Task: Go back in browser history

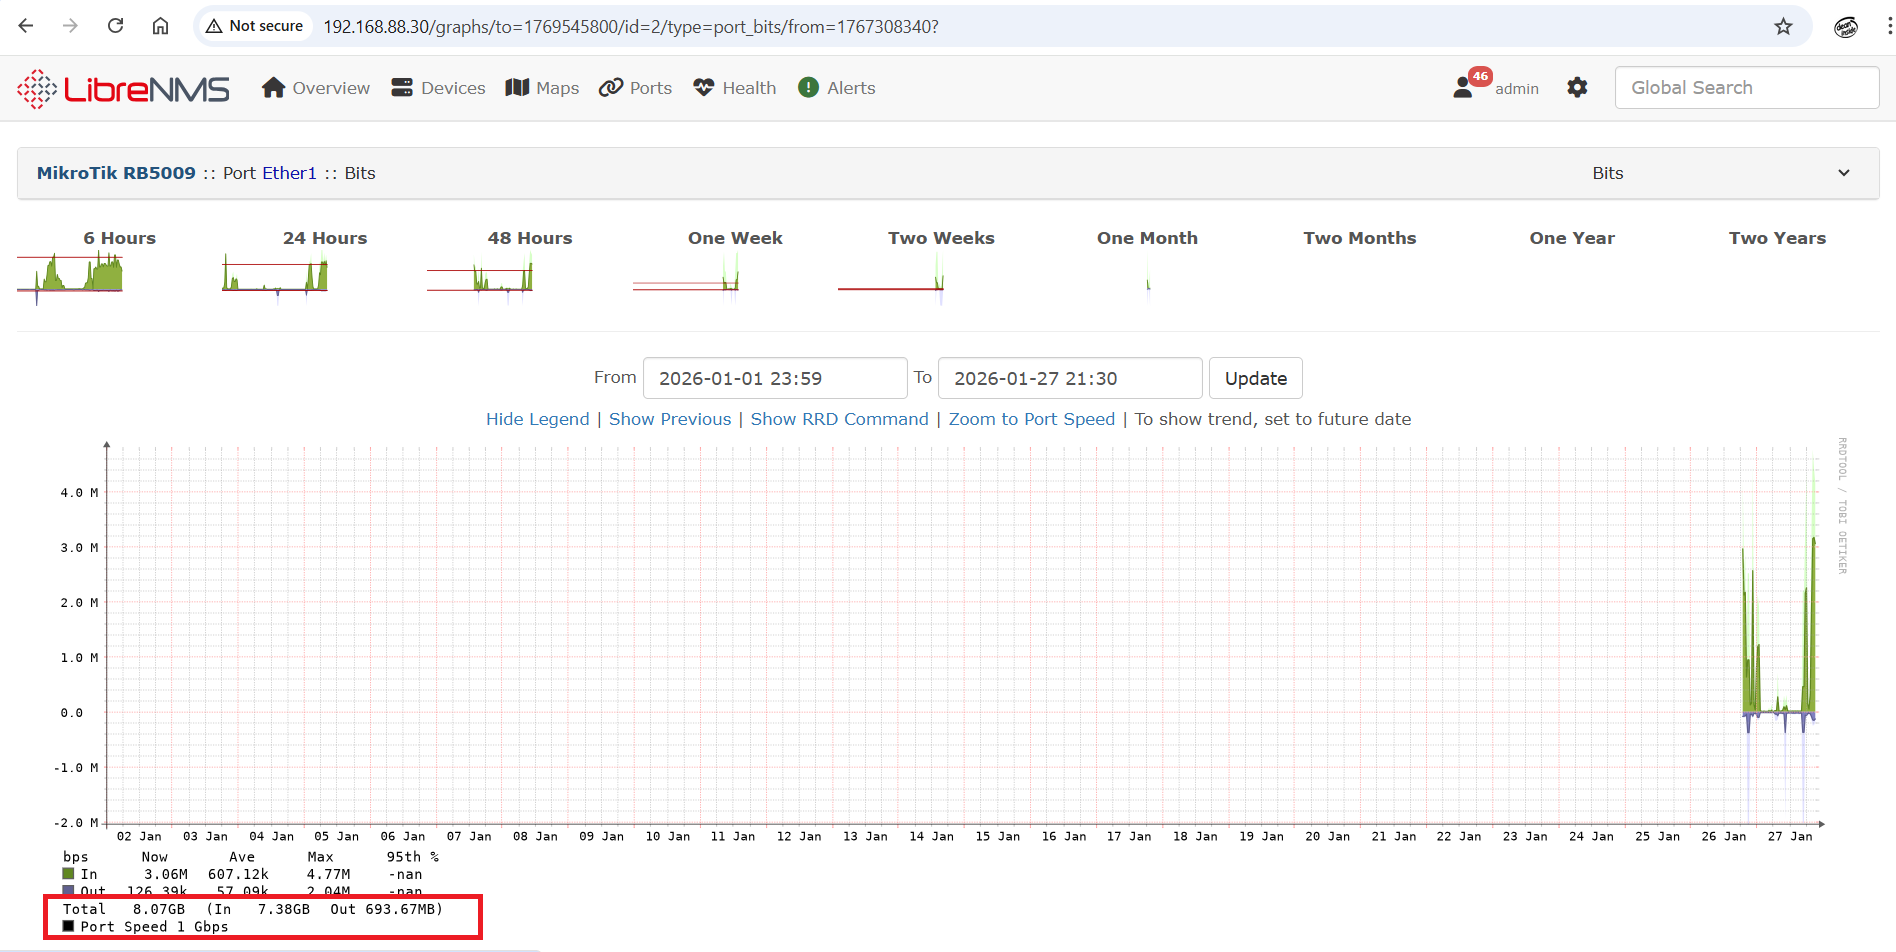Action: [26, 26]
